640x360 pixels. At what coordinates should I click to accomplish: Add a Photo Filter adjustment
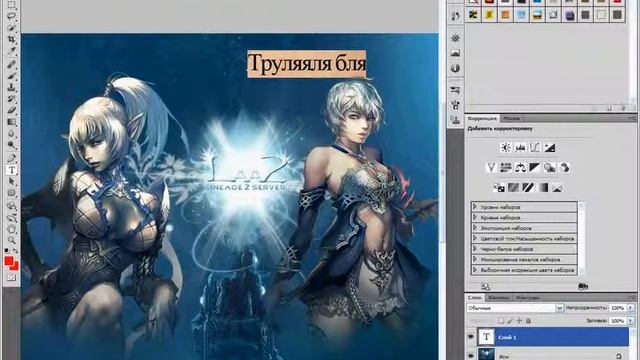(x=549, y=167)
